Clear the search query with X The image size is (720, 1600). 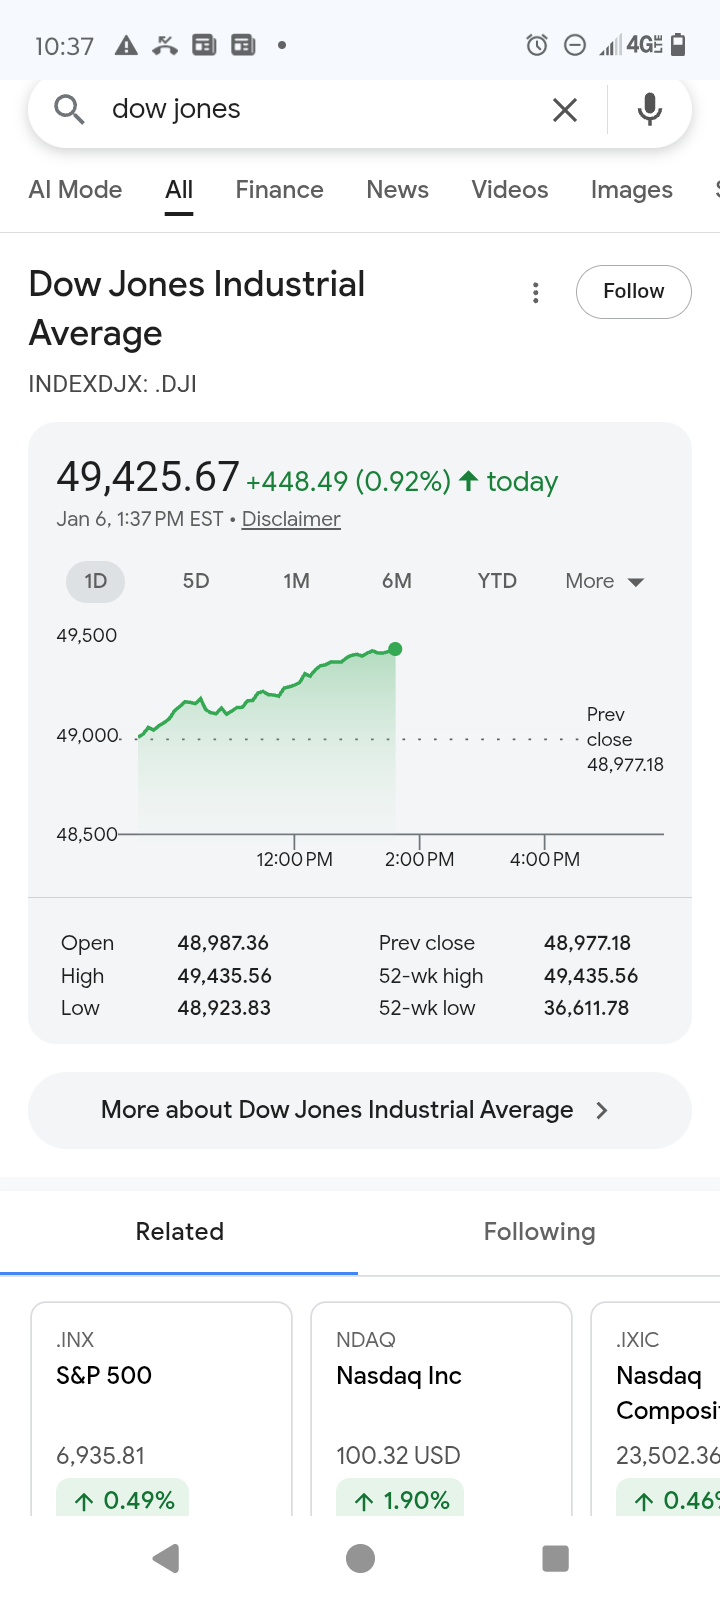pos(565,110)
